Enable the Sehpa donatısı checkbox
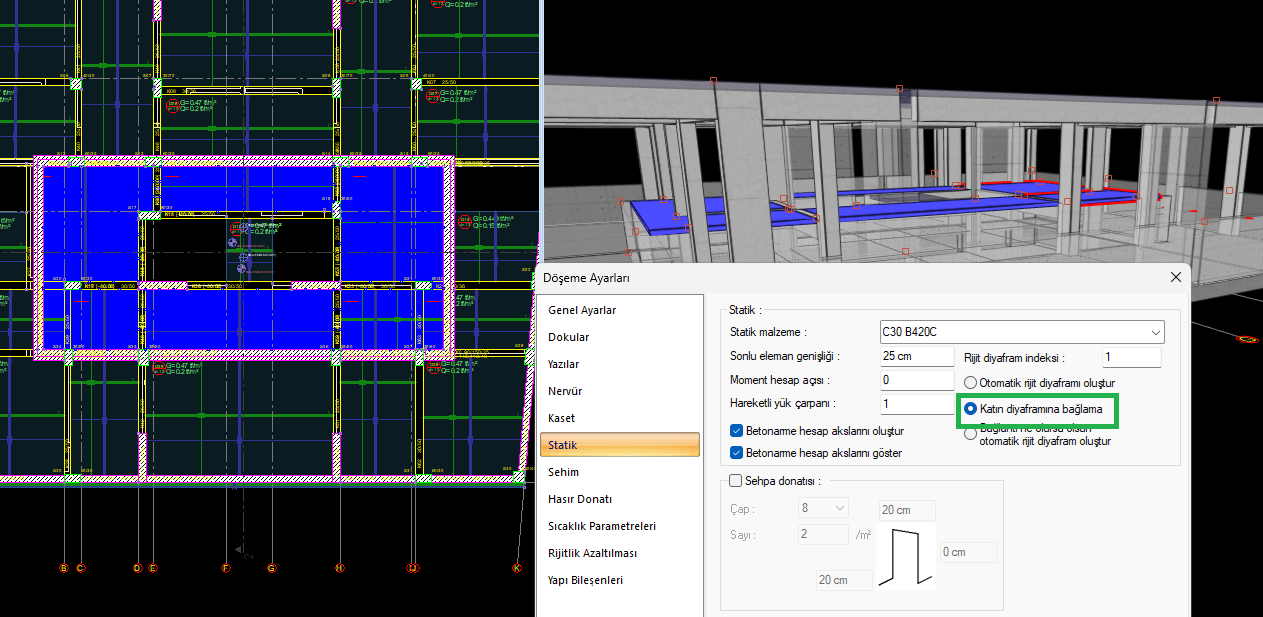This screenshot has width=1263, height=617. (736, 481)
